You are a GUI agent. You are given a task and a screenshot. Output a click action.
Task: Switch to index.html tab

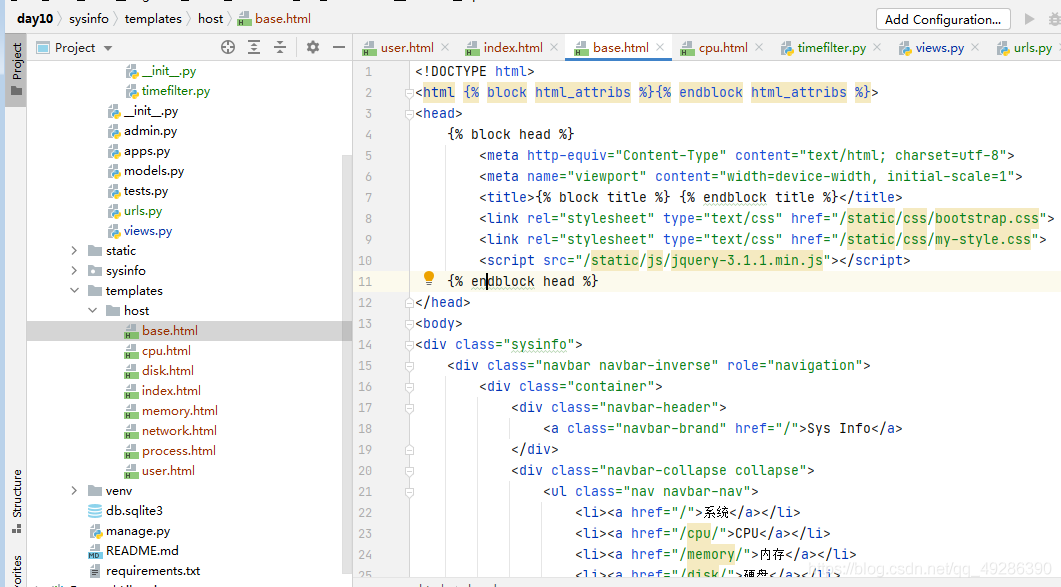[x=513, y=47]
